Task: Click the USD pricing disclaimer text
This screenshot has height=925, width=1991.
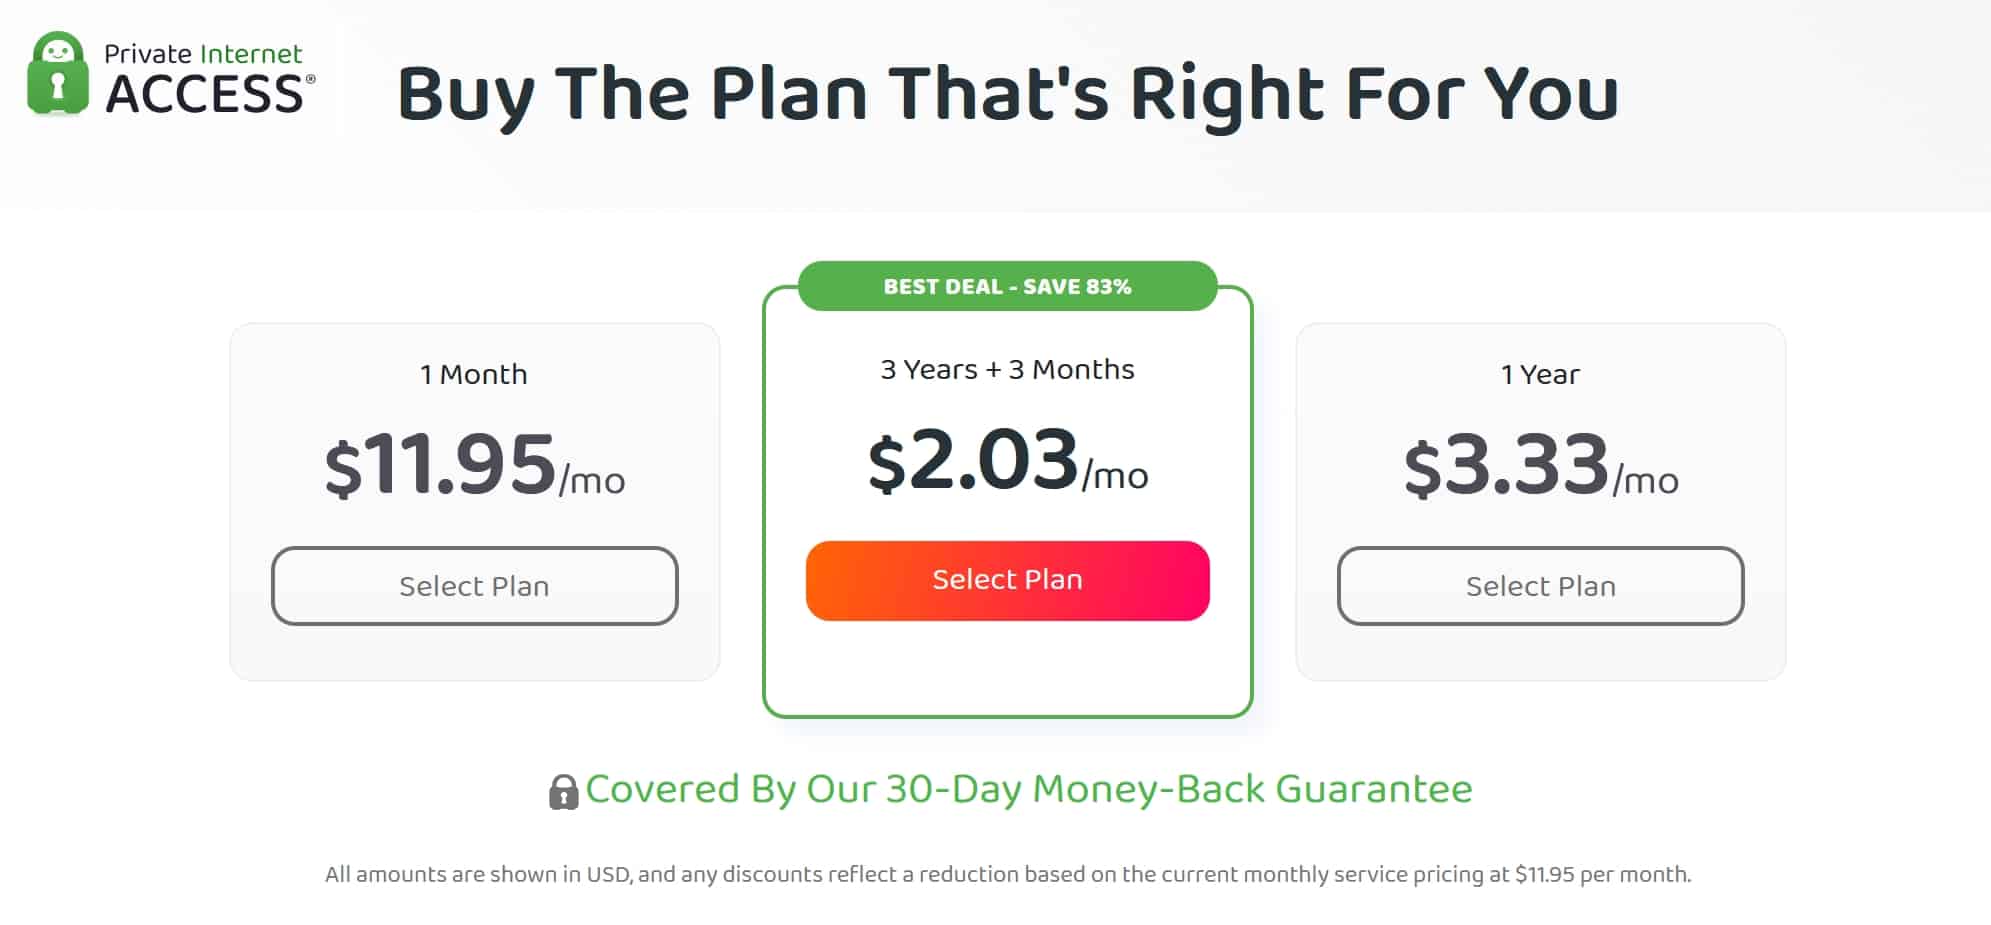Action: click(x=1008, y=874)
